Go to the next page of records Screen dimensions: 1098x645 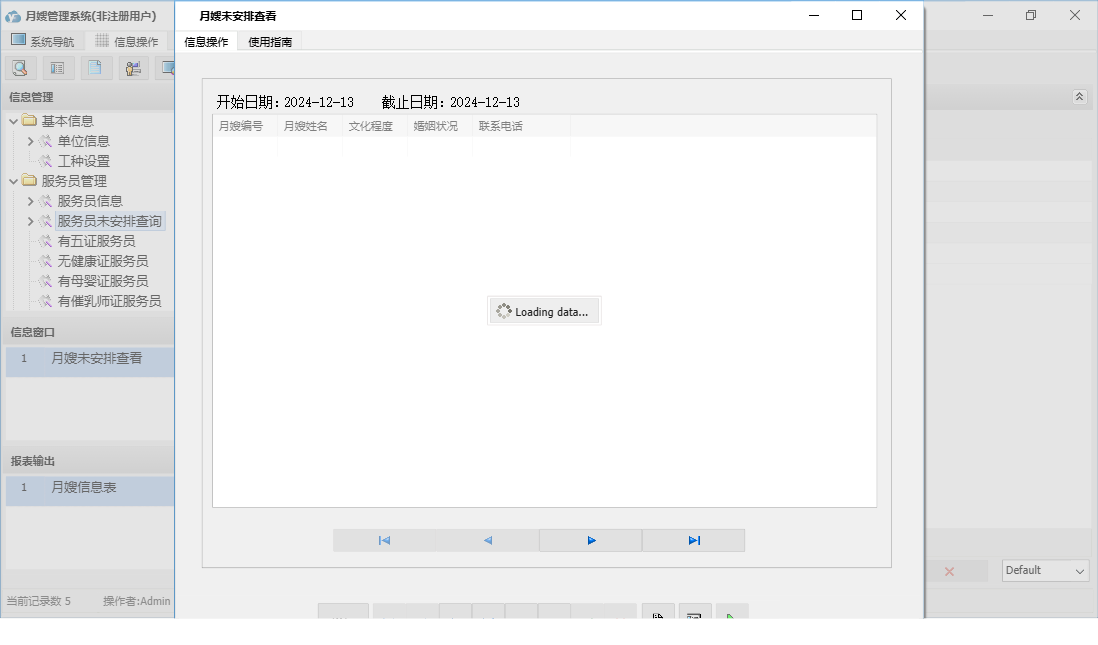click(x=590, y=540)
